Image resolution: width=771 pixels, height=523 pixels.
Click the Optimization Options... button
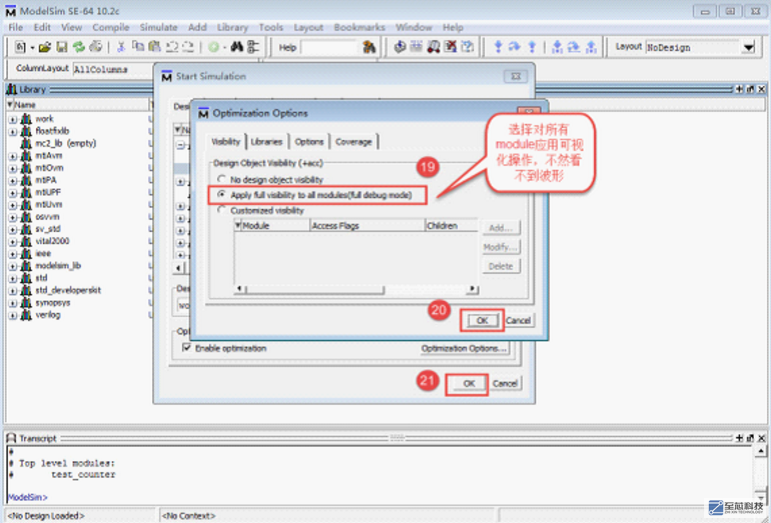464,349
